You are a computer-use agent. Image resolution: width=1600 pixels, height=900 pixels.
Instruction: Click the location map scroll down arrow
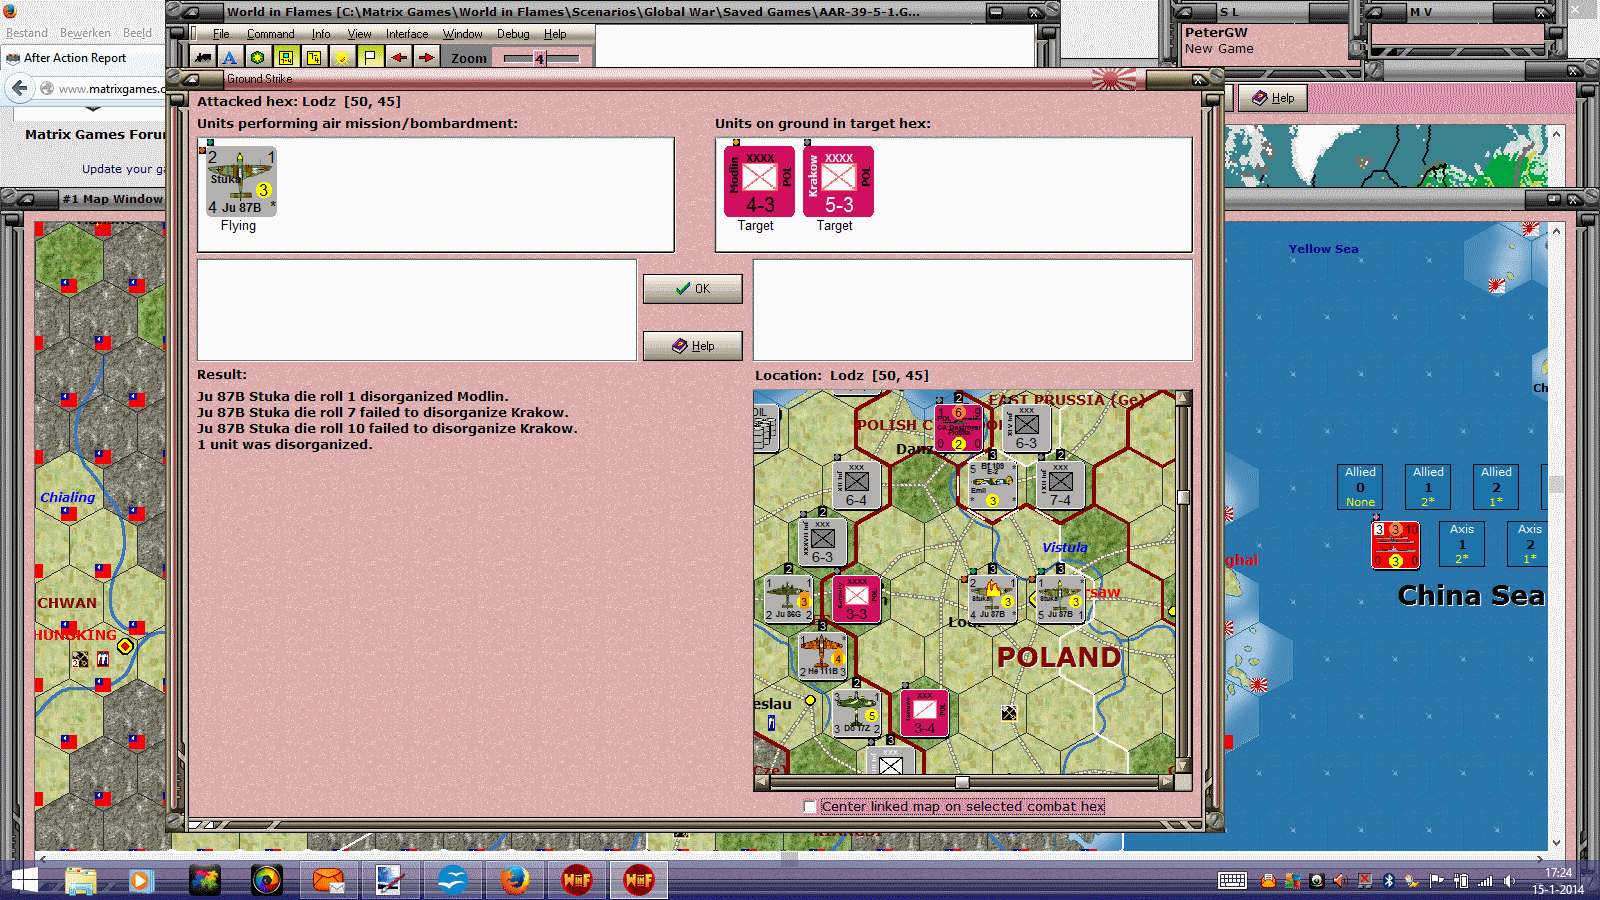point(1183,766)
